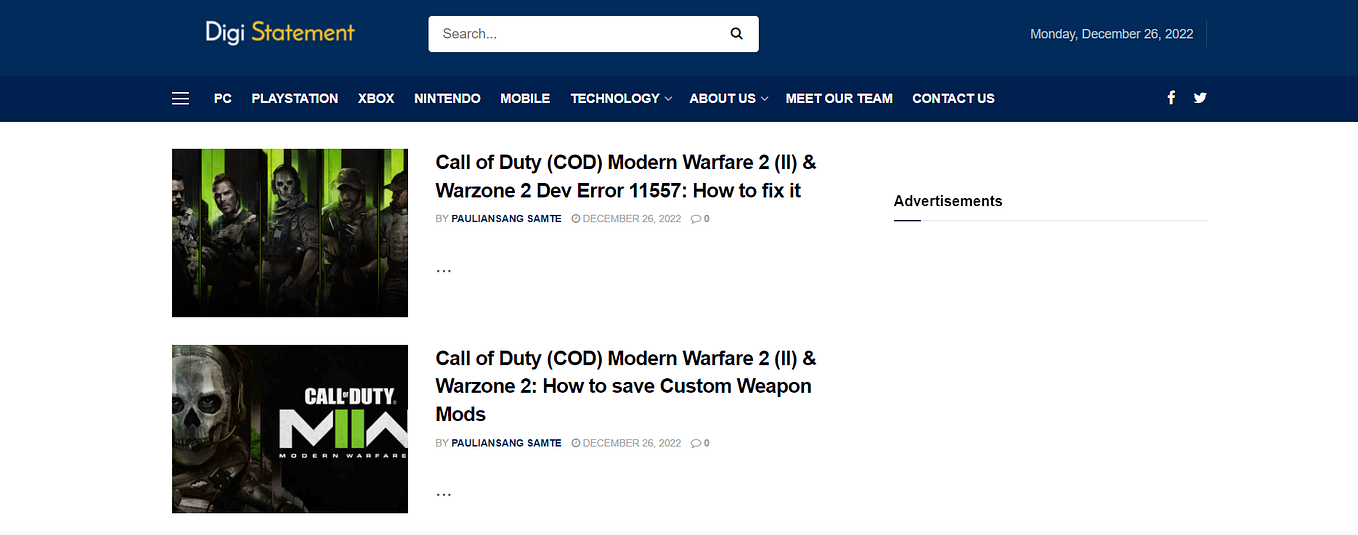The image size is (1358, 535).
Task: Expand the Technology dropdown menu
Action: click(620, 98)
